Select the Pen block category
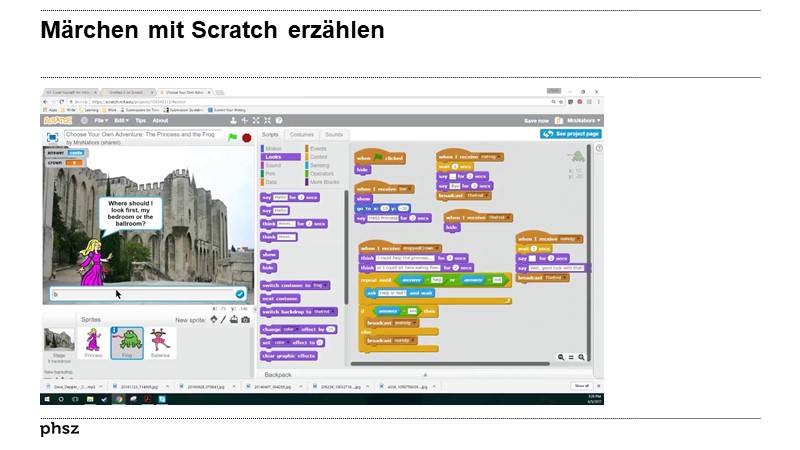 click(x=270, y=173)
